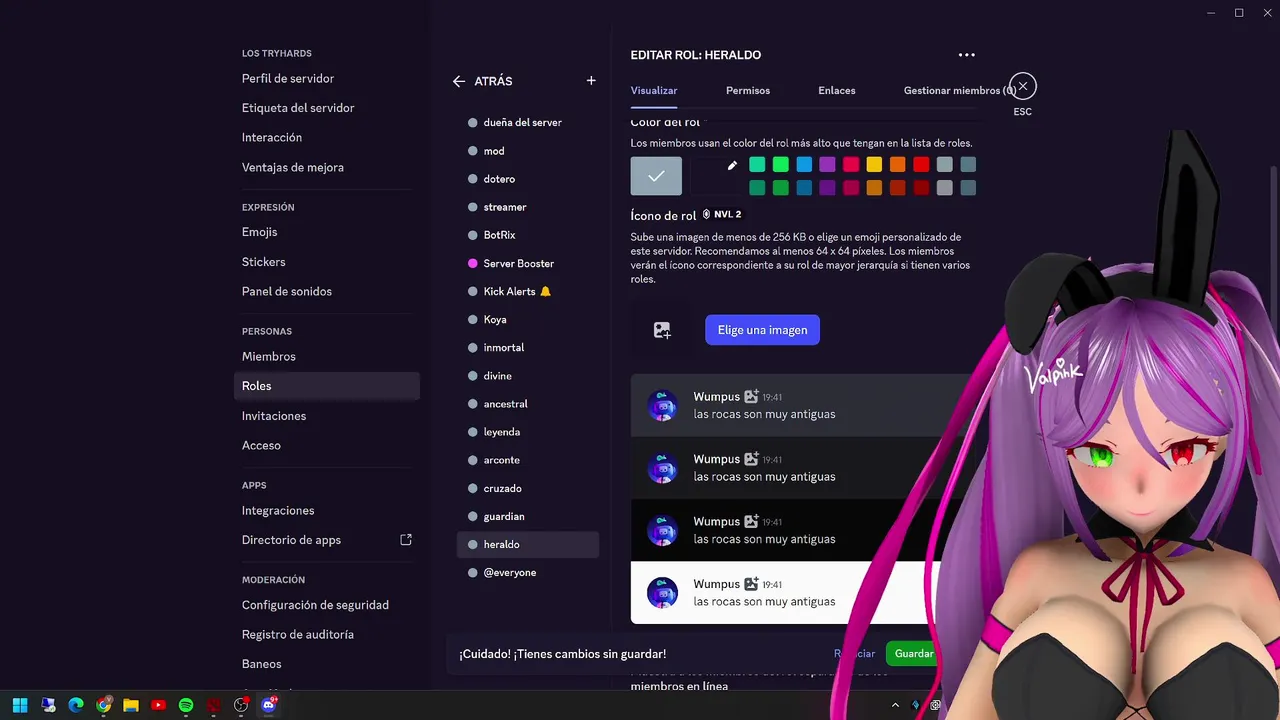The width and height of the screenshot is (1280, 720).
Task: Select the ancestral role
Action: point(528,404)
